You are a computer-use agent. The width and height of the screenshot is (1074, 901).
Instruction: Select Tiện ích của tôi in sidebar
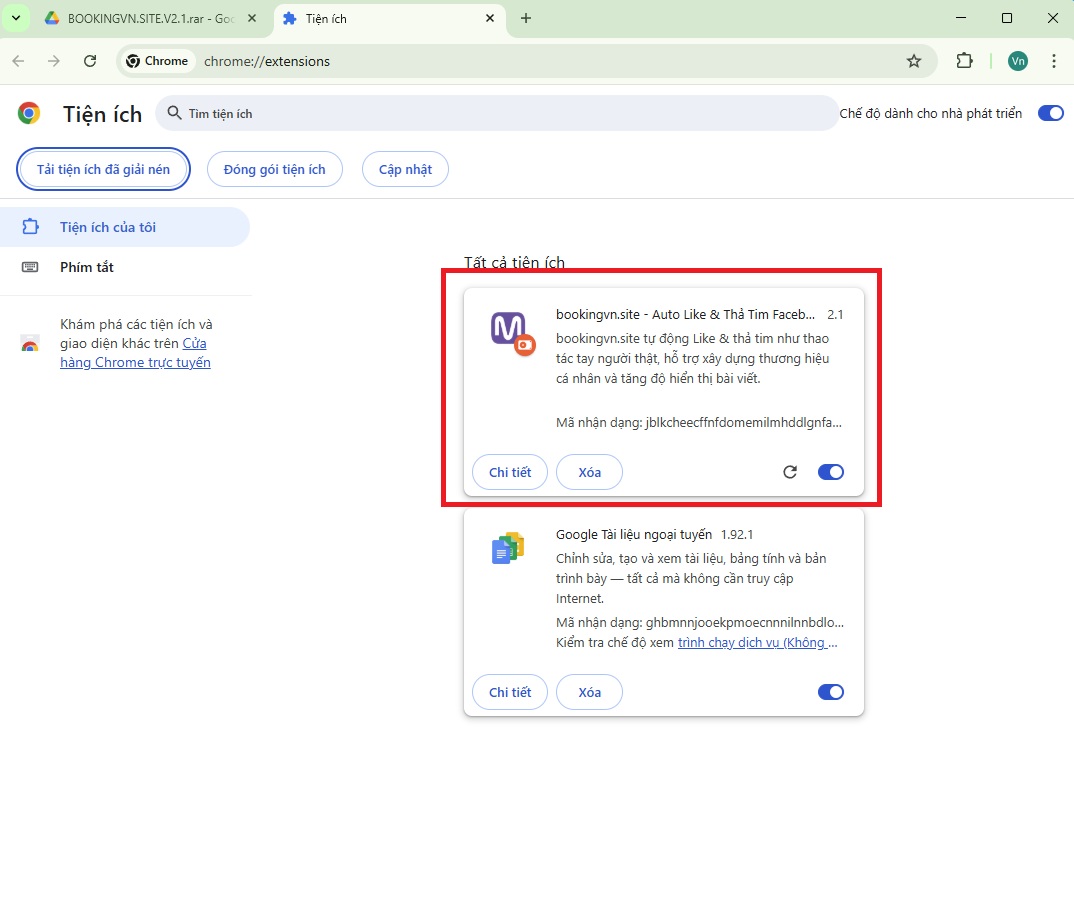125,227
